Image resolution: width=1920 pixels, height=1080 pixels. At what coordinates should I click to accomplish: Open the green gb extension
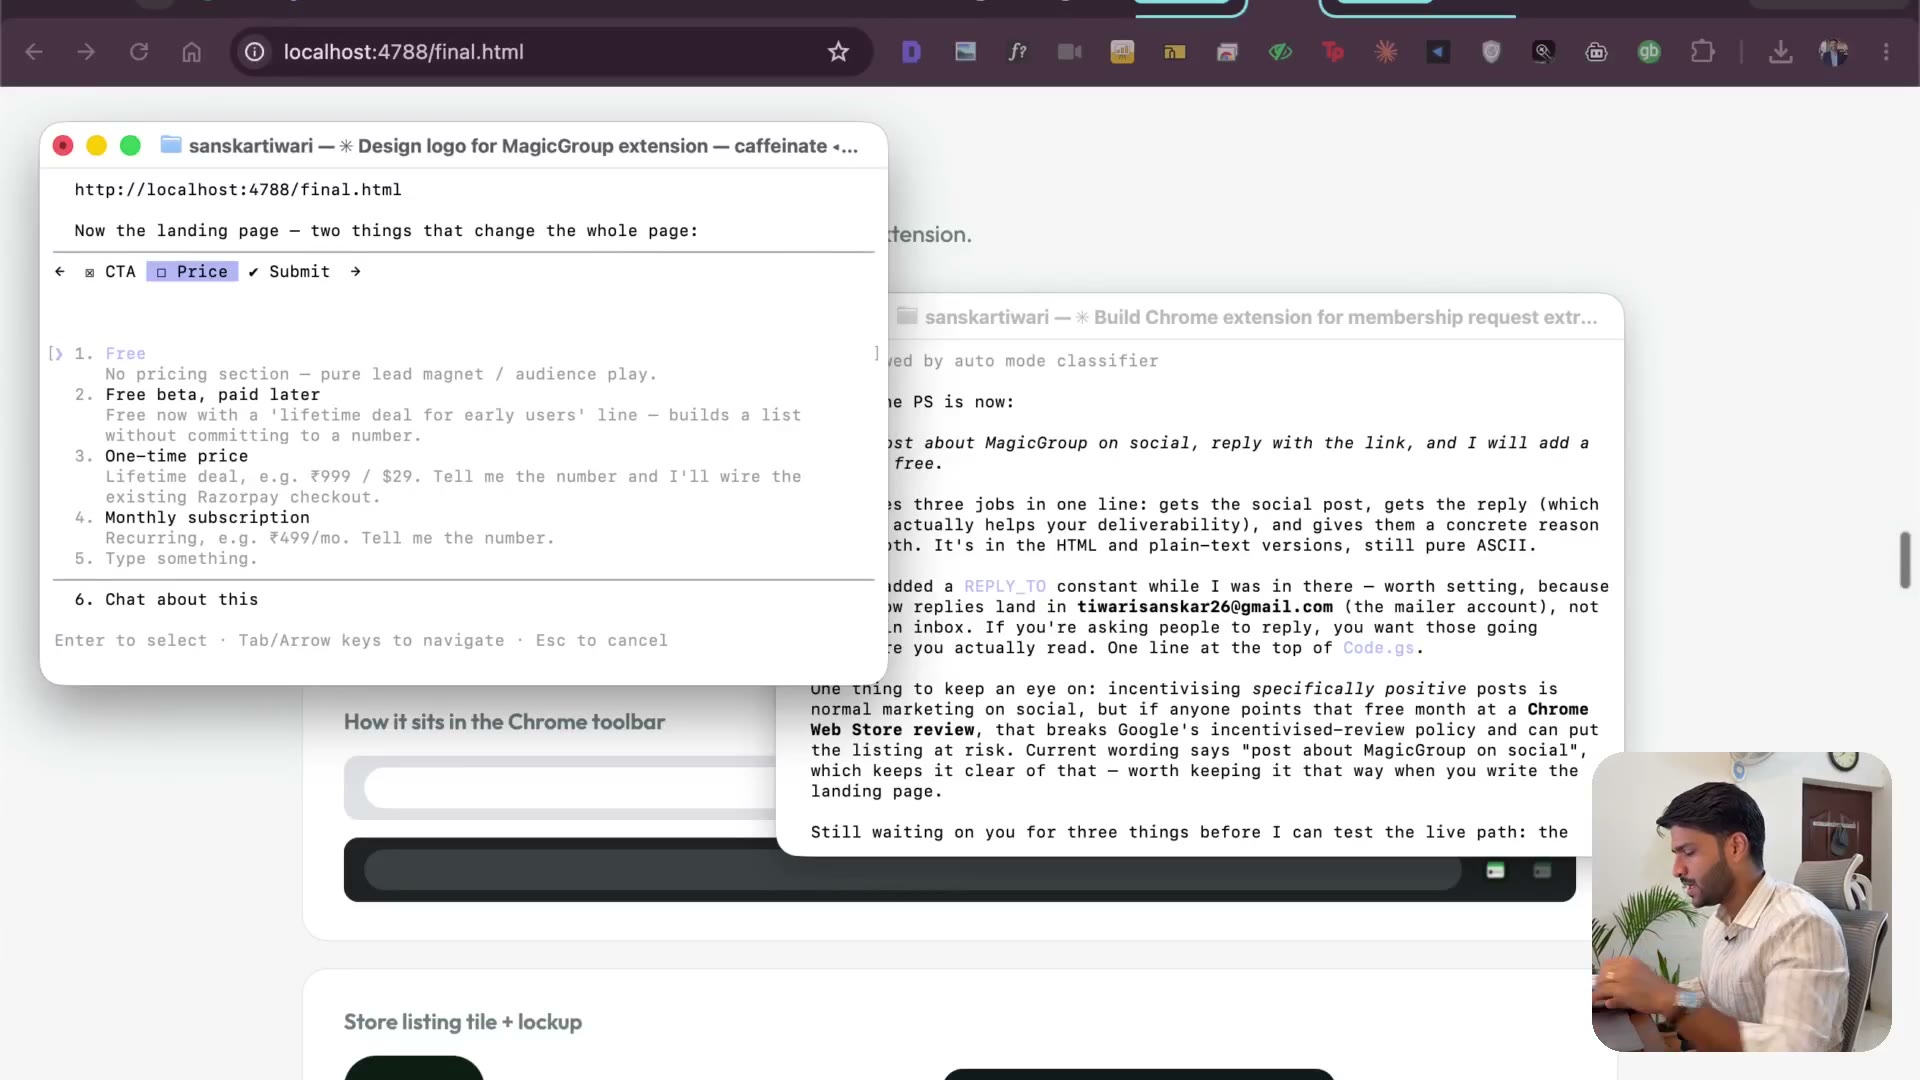(x=1649, y=52)
